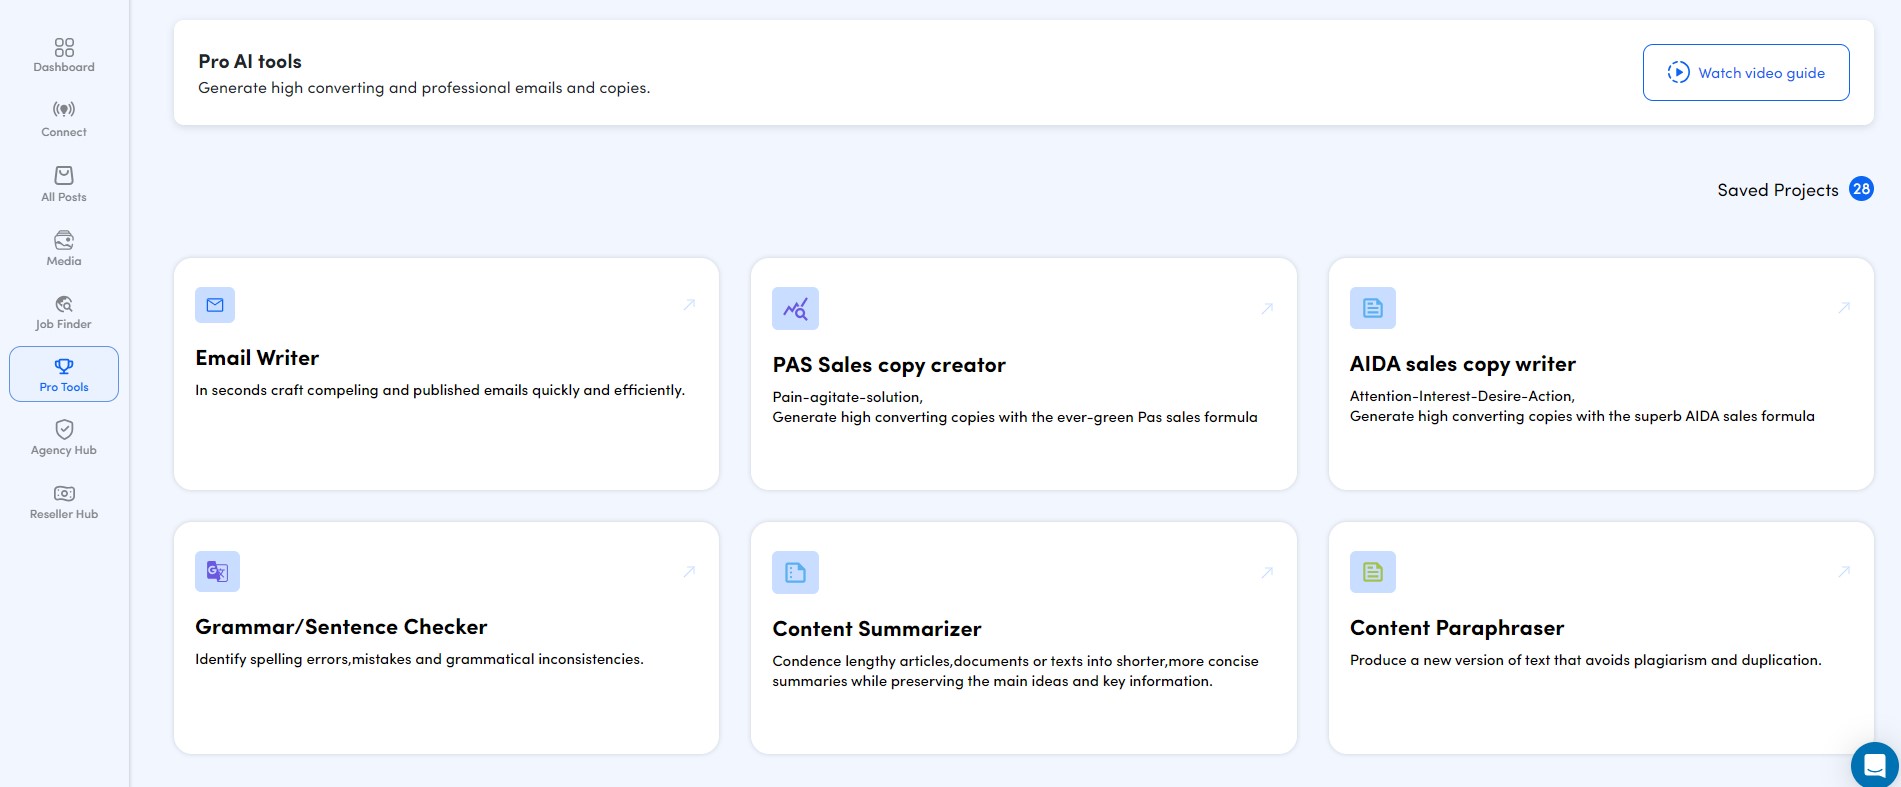The height and width of the screenshot is (787, 1901).
Task: Open the chat support bubble
Action: 1874,766
